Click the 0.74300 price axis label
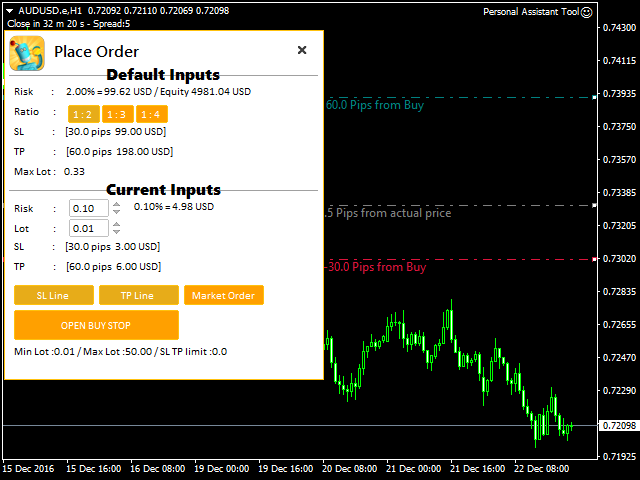 coord(619,28)
